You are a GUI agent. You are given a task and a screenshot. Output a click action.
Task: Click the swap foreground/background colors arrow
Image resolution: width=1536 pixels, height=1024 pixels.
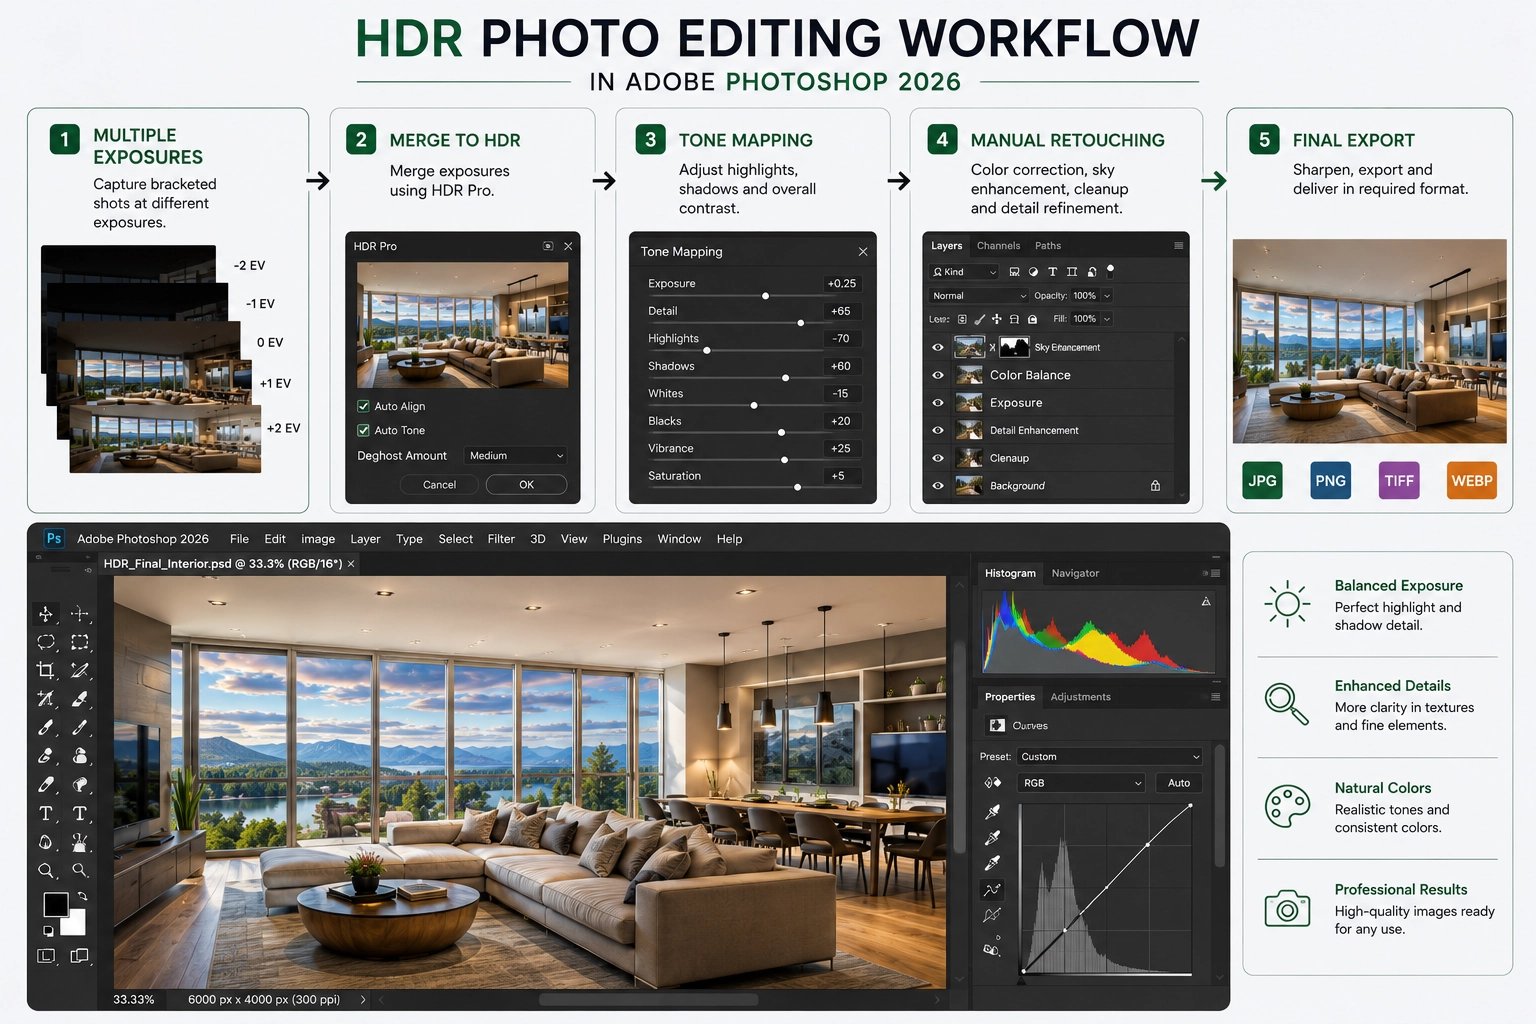click(82, 896)
